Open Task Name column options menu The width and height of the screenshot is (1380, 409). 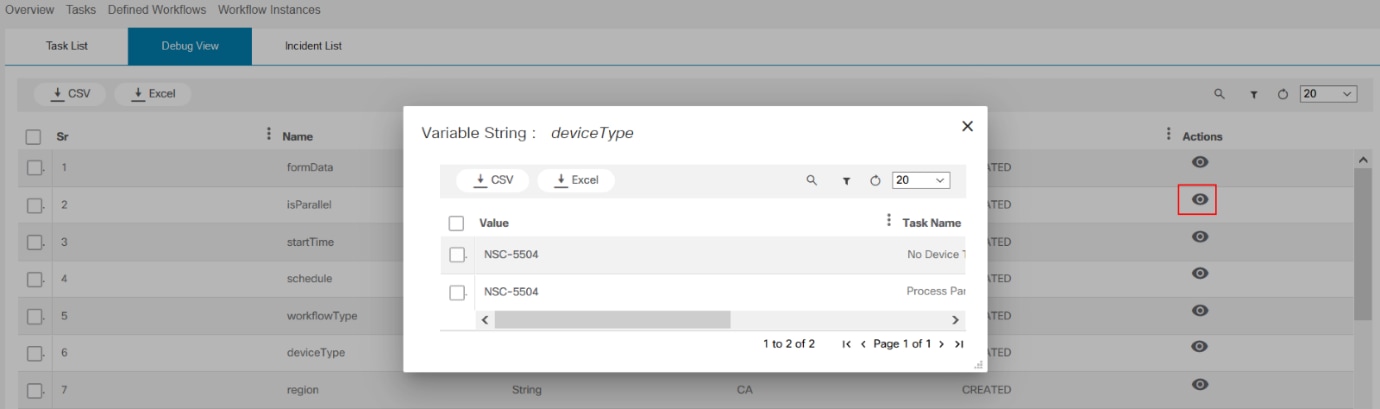889,222
